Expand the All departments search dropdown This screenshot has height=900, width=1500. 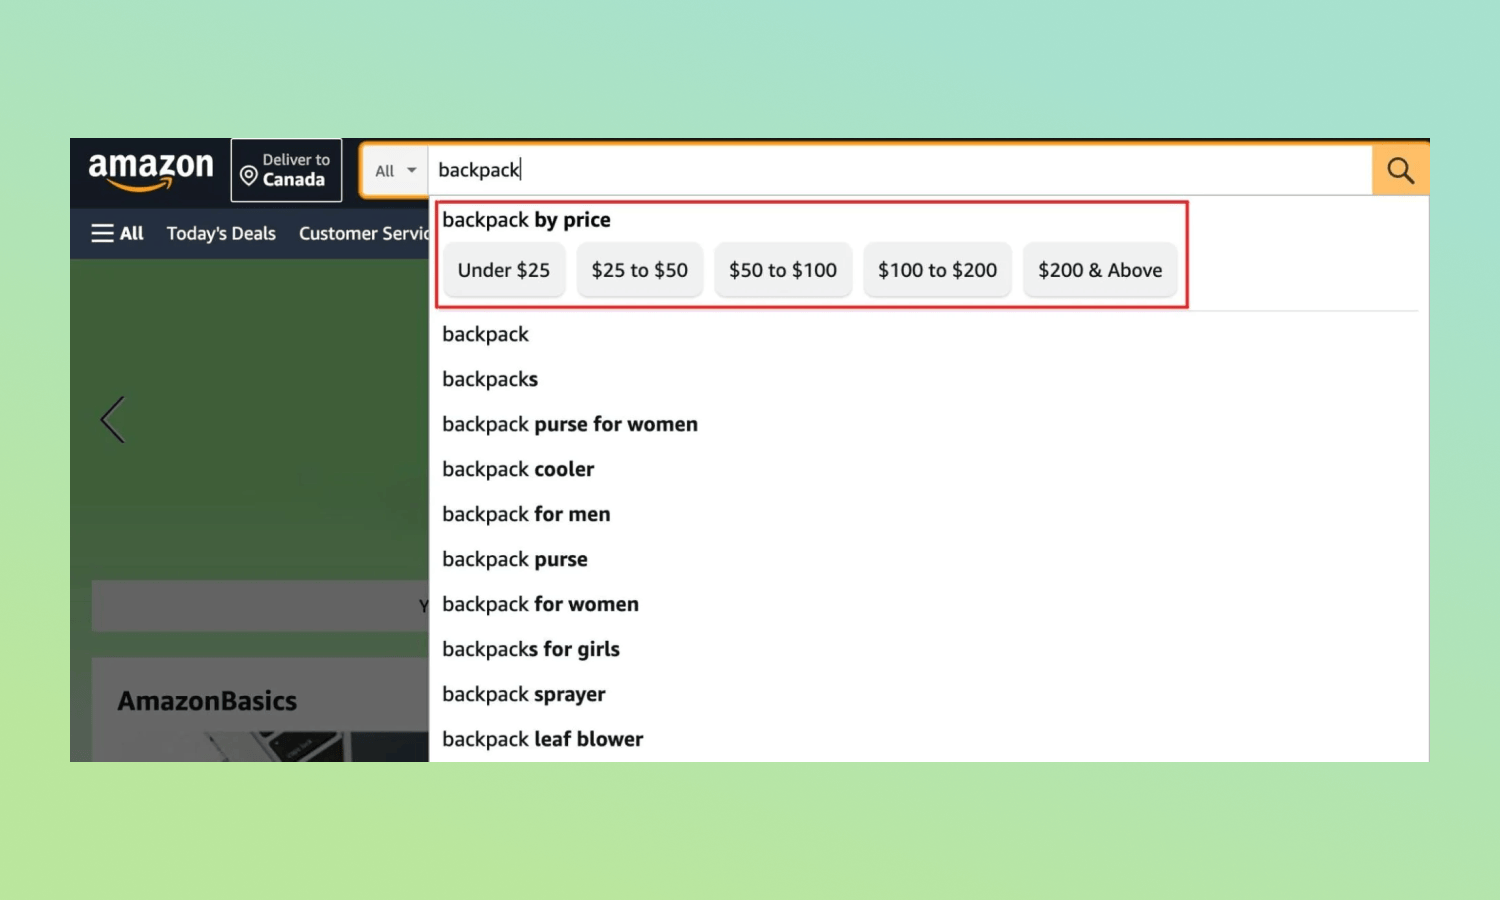pos(395,171)
